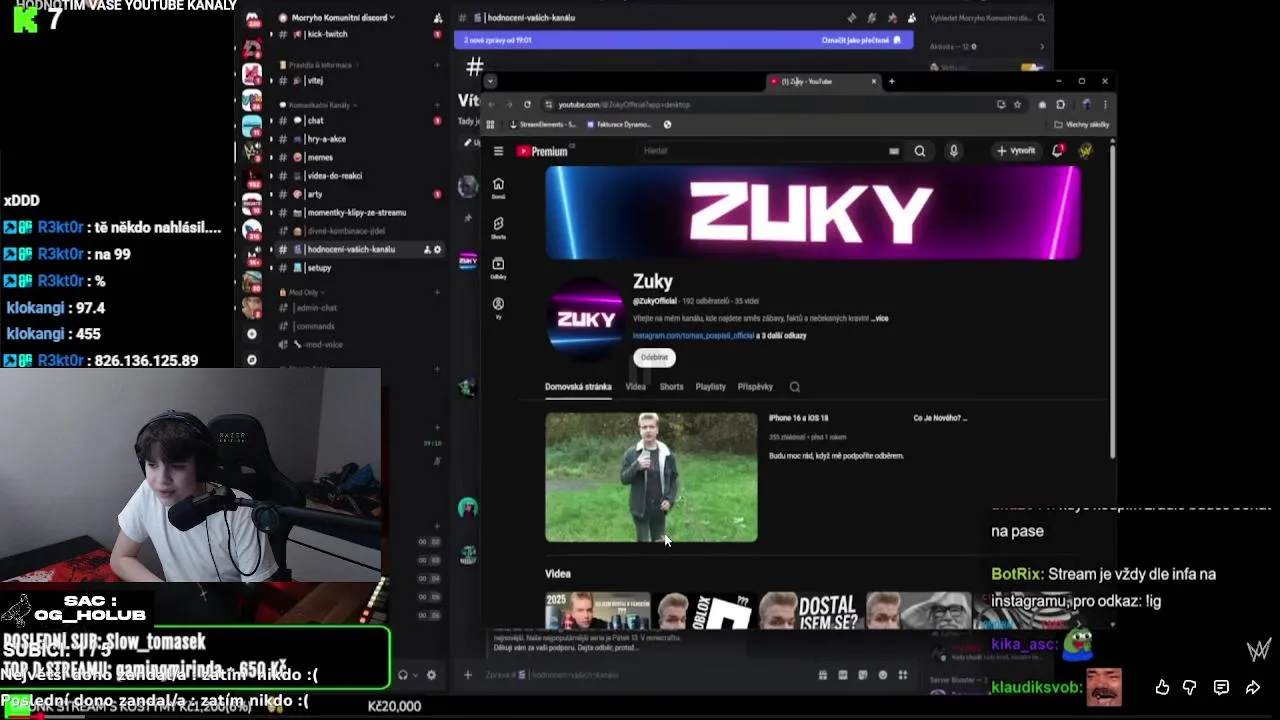Expand thread arrow next to setupy channel
Screen dimensions: 1280x720
click(271, 268)
